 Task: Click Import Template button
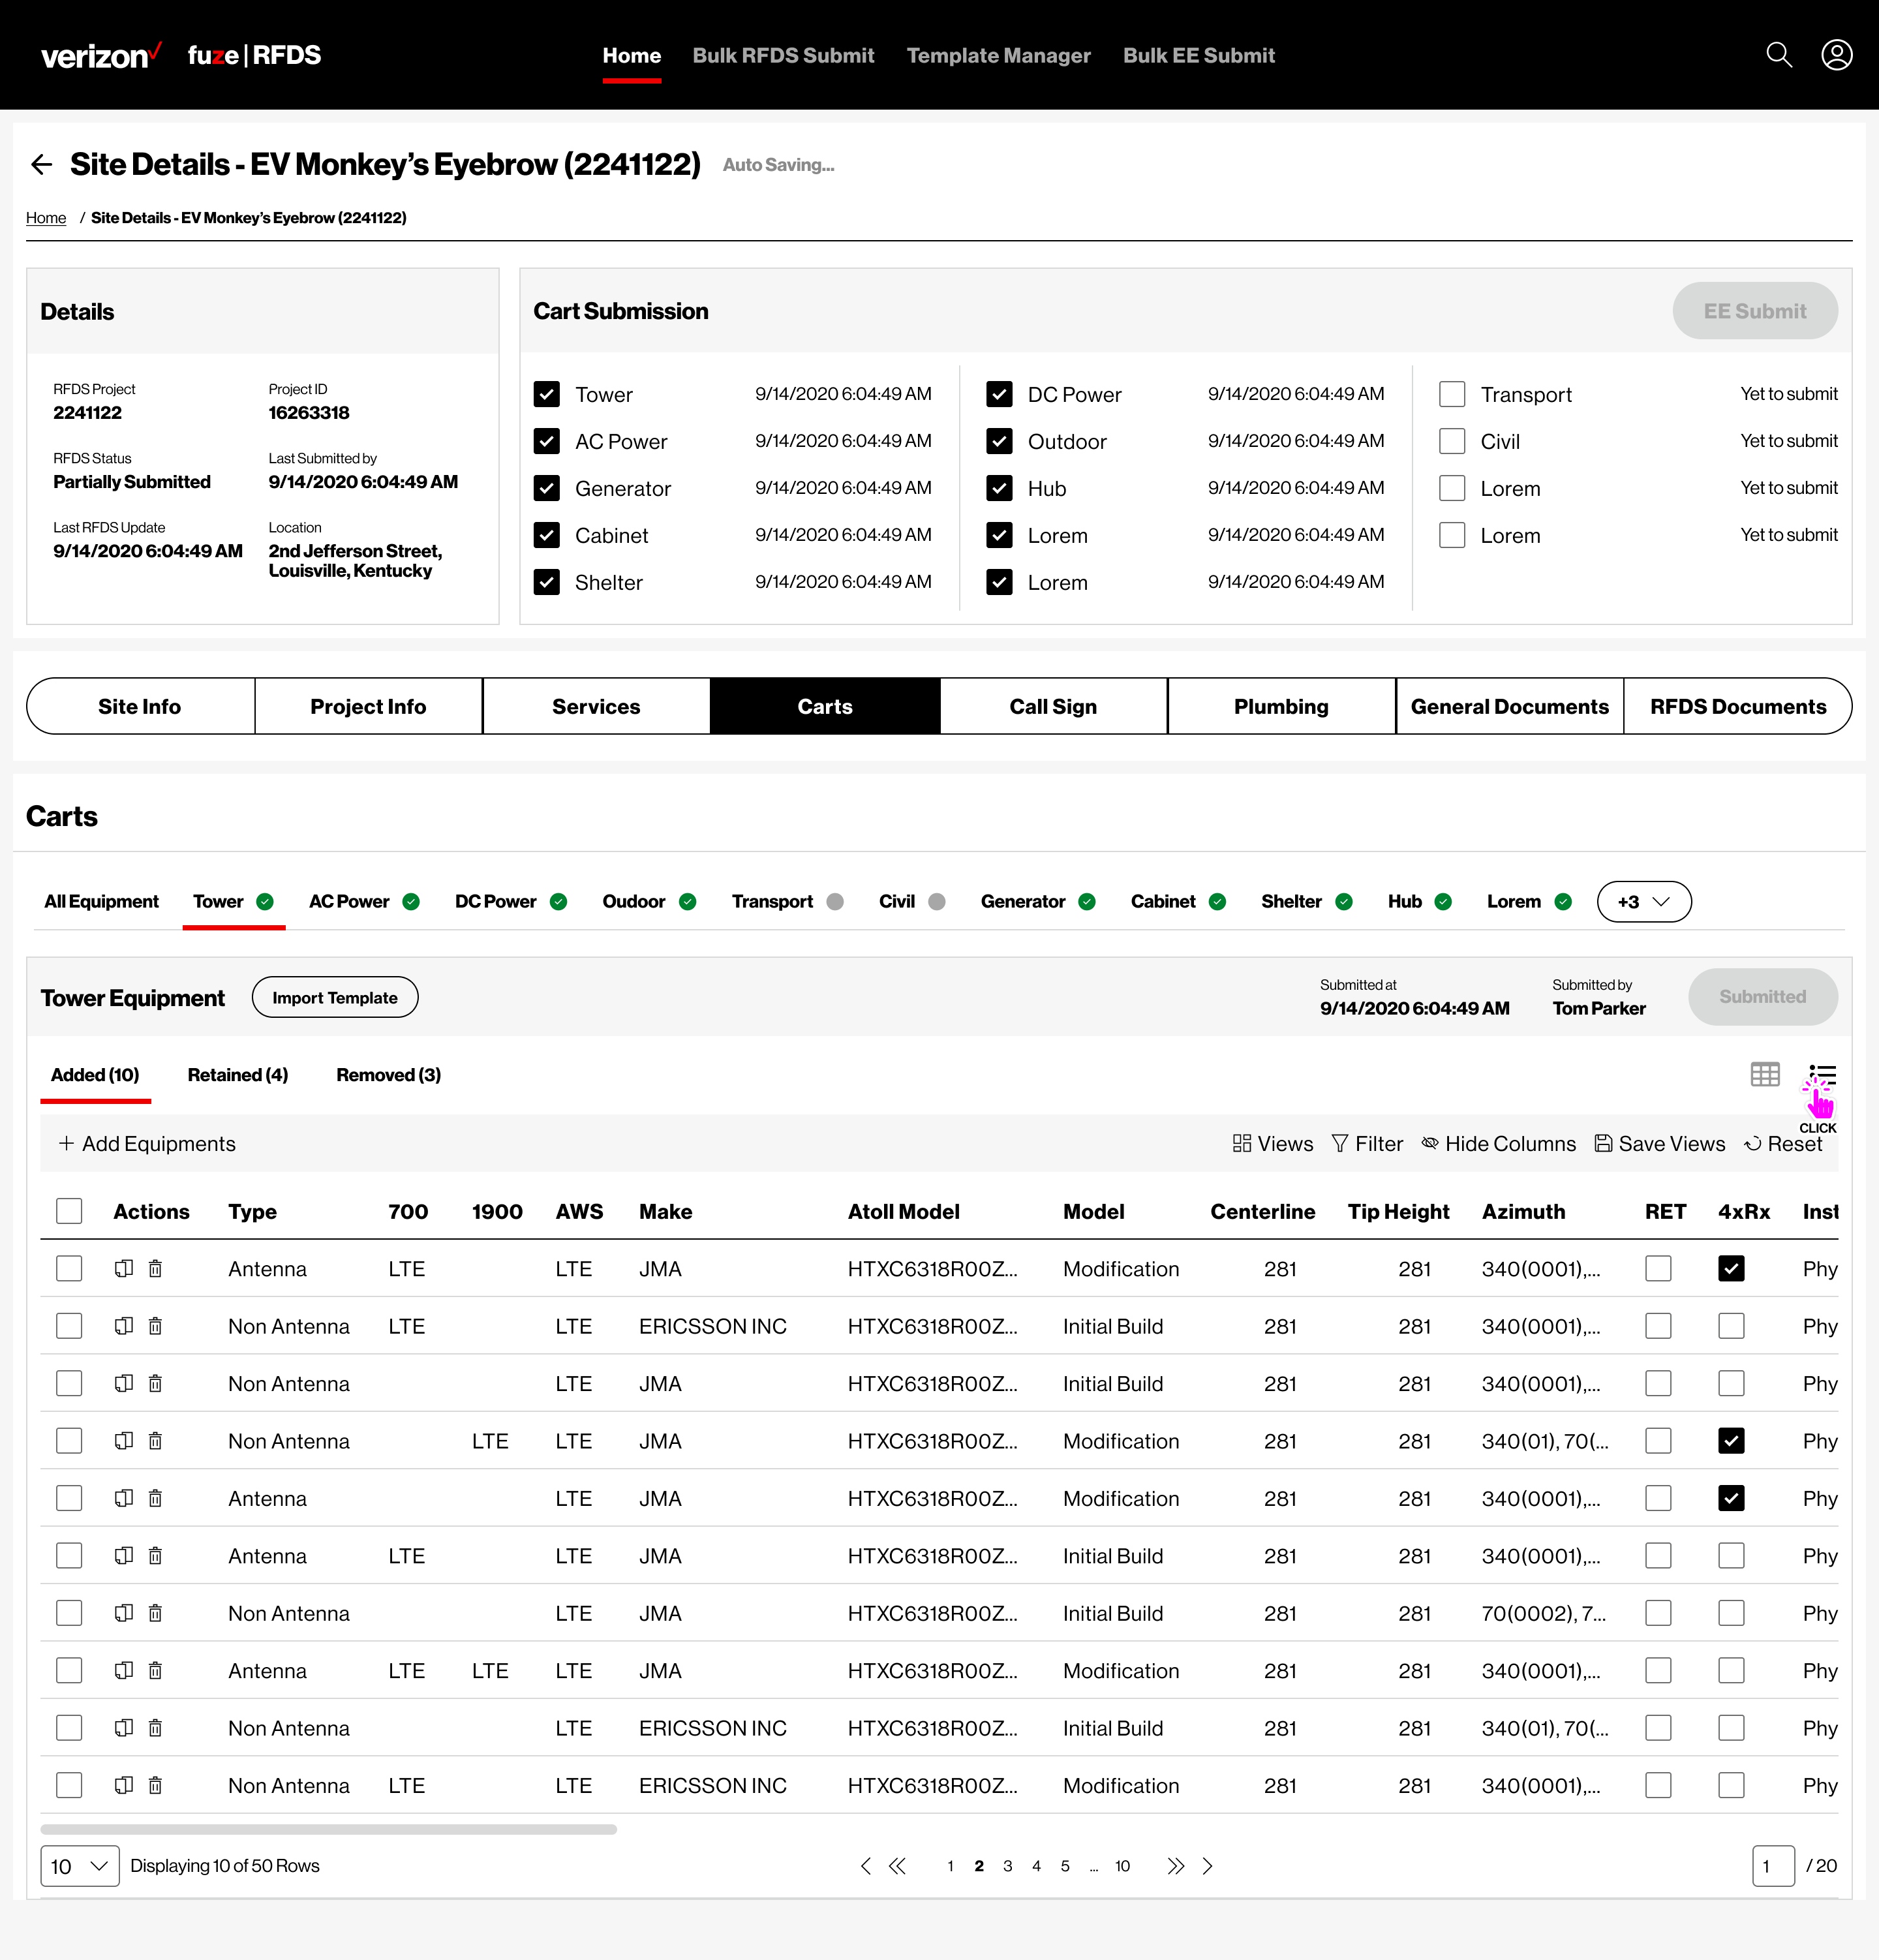click(335, 997)
